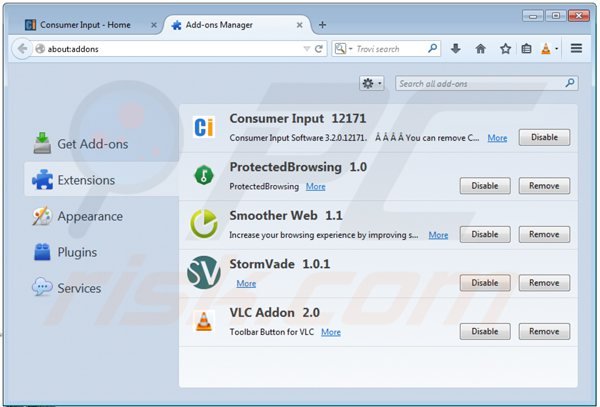The height and width of the screenshot is (407, 600).
Task: Click the site identity globe icon
Action: pyautogui.click(x=40, y=49)
